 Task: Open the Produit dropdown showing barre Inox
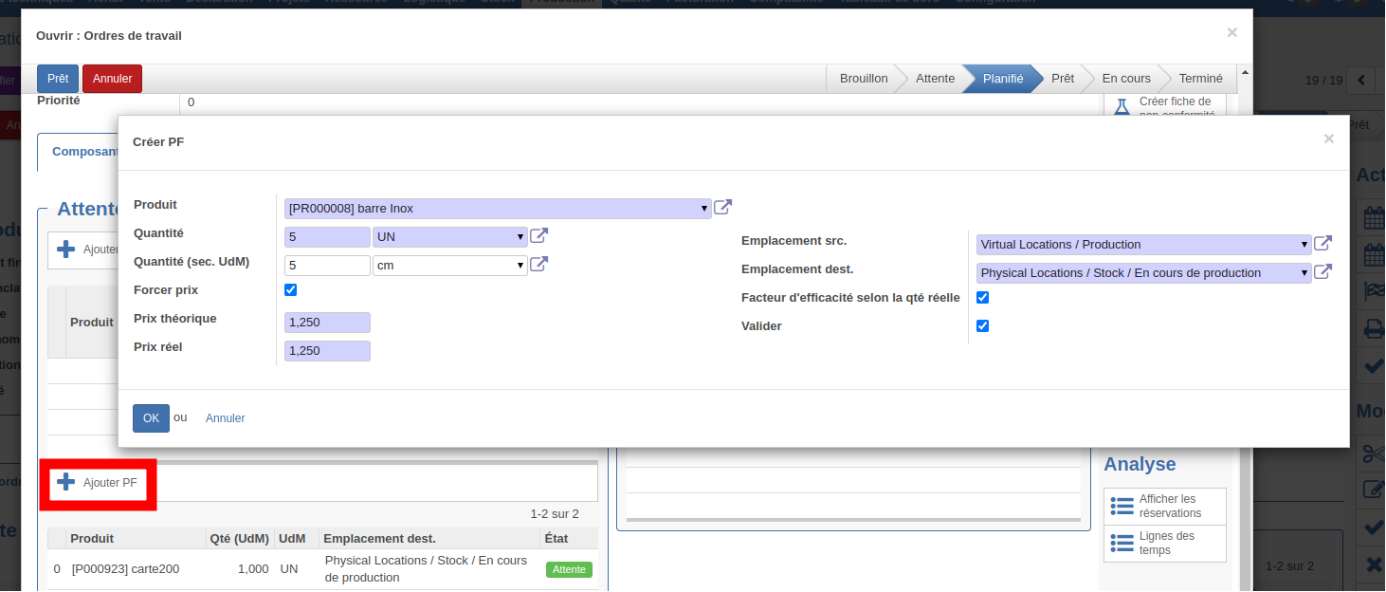point(498,208)
